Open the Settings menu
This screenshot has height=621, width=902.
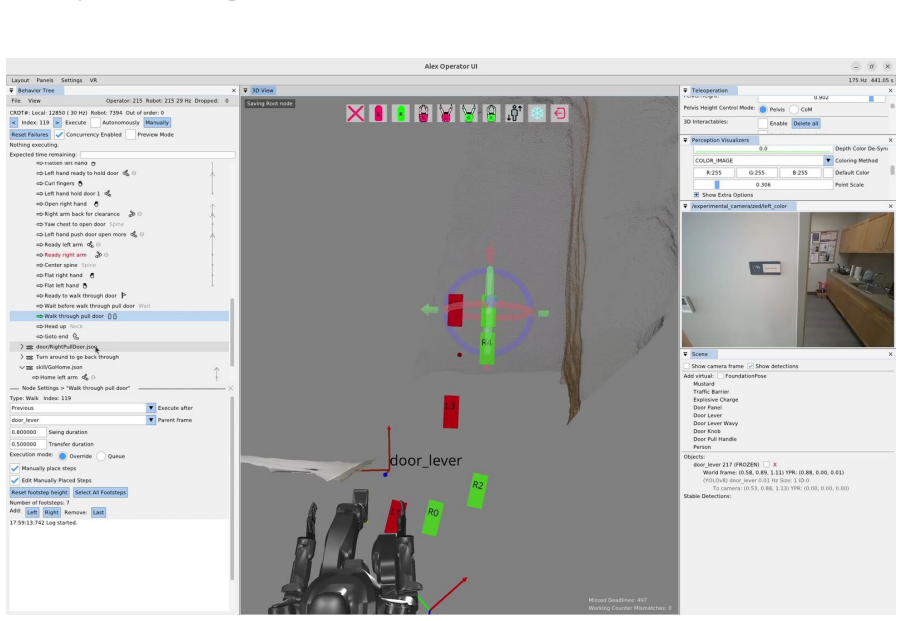(71, 80)
